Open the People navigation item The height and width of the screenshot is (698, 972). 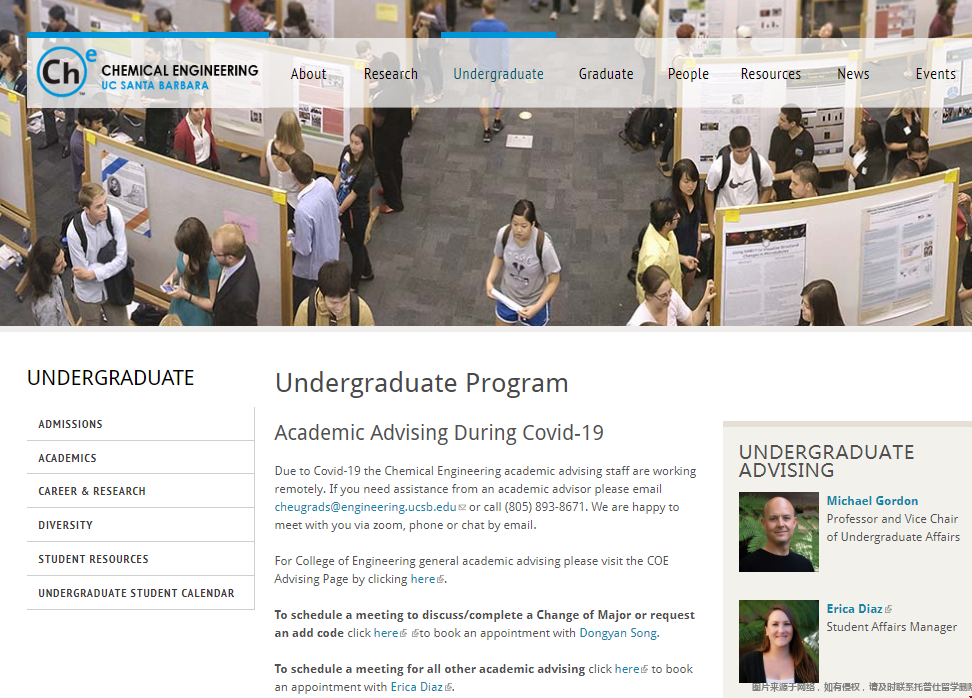688,74
